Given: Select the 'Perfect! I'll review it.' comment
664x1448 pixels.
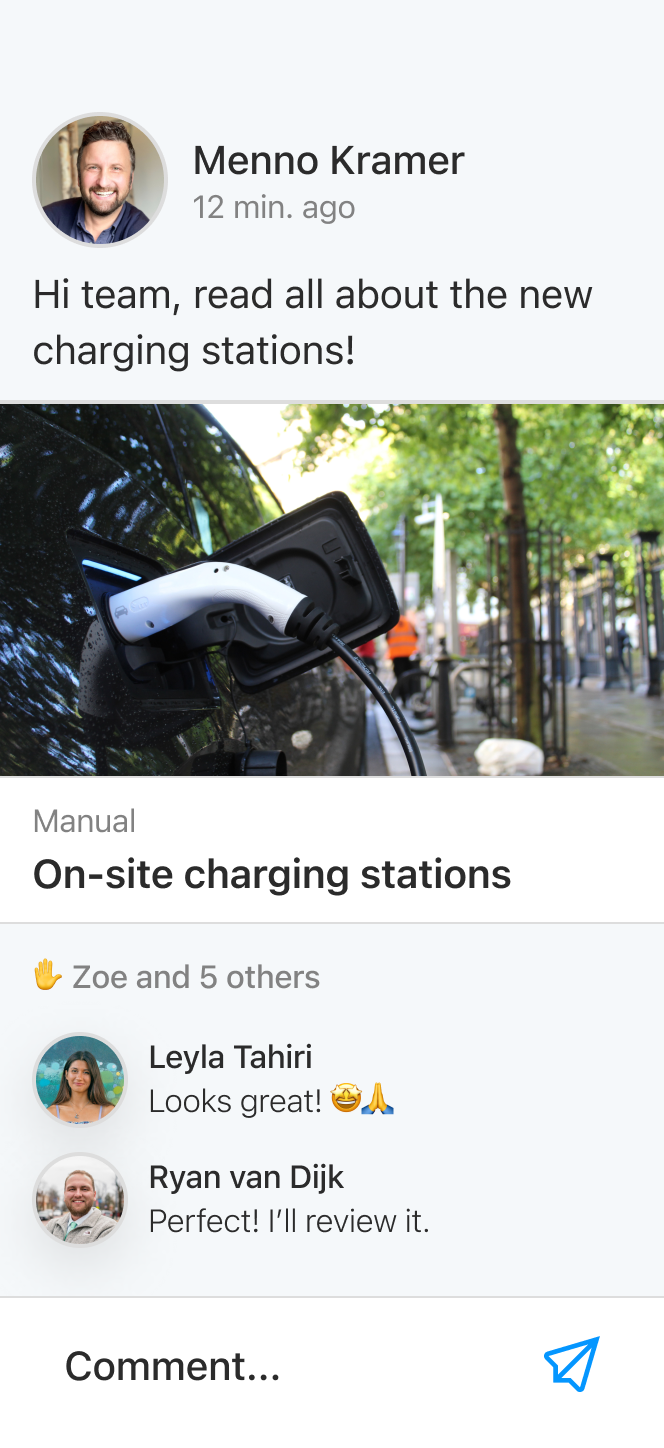Looking at the screenshot, I should click(289, 1221).
